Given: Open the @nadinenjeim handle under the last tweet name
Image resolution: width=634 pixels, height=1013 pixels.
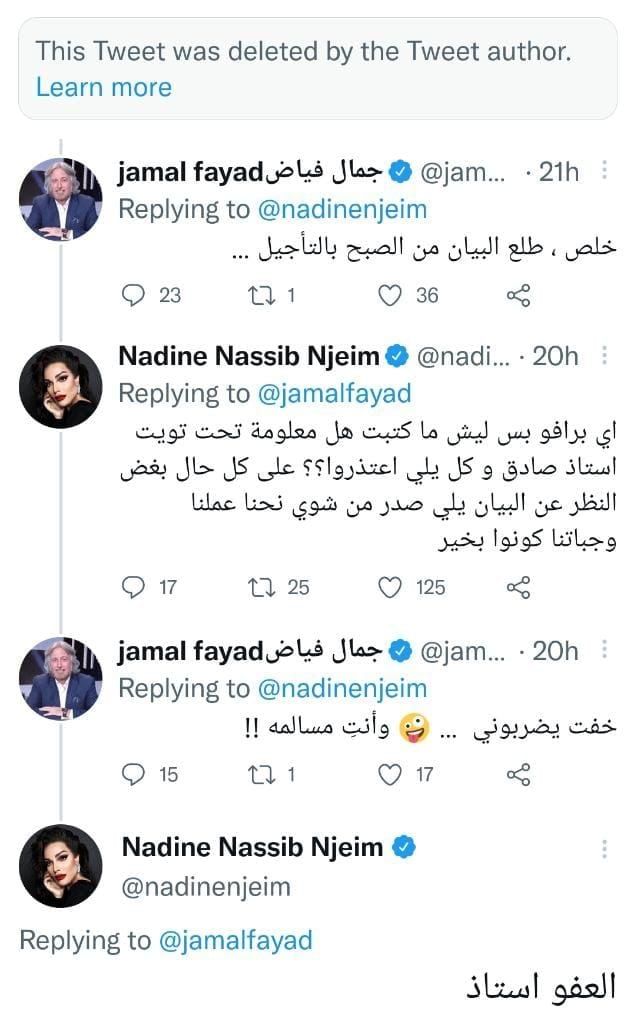Looking at the screenshot, I should point(206,887).
